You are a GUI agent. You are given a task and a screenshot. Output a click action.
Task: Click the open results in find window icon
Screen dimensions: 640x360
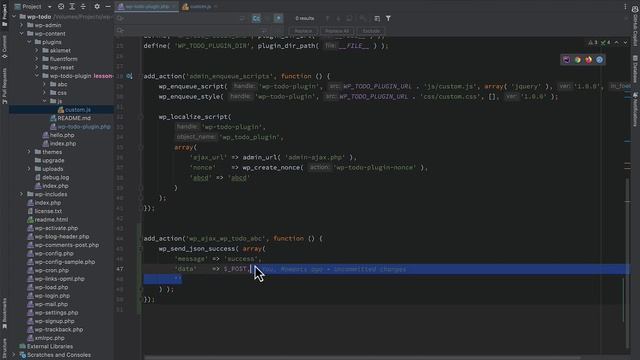377,18
